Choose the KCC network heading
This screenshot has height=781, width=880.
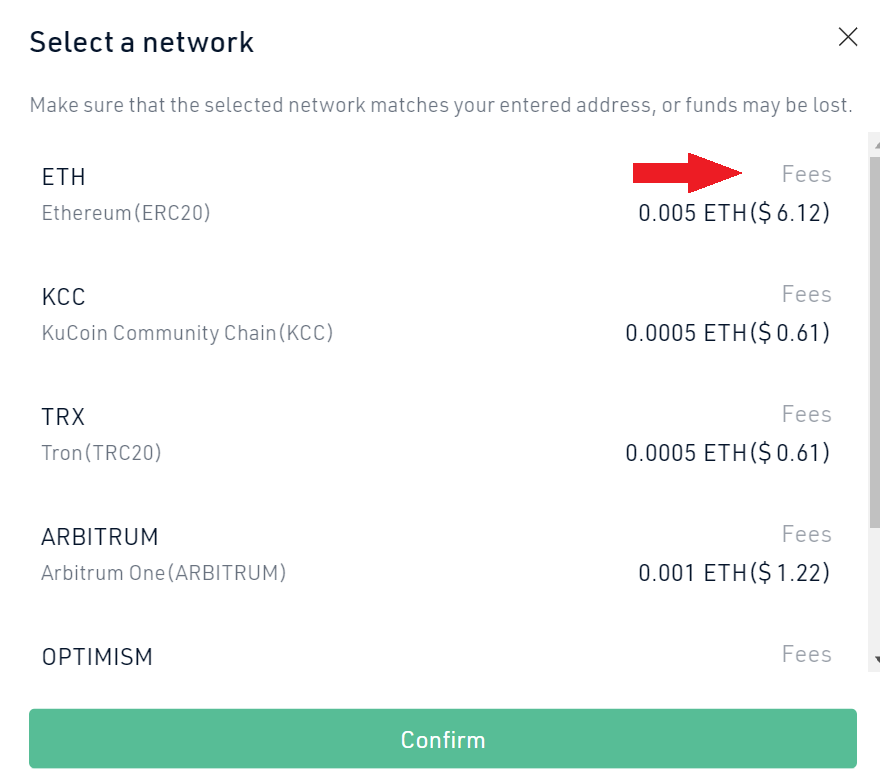click(64, 297)
